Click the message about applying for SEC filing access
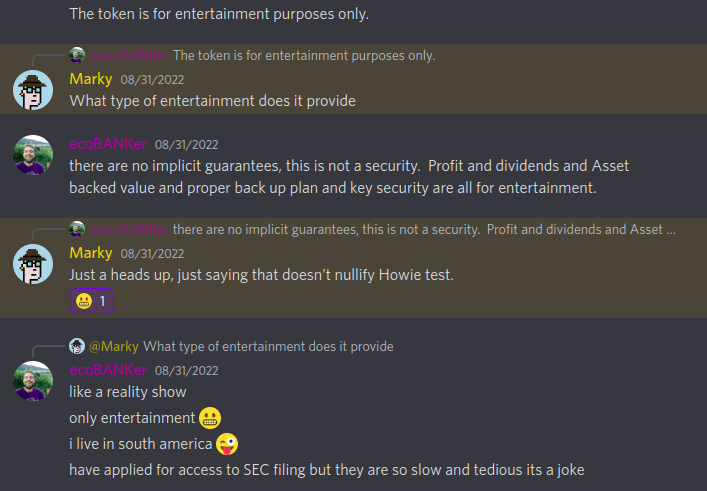 click(x=326, y=470)
